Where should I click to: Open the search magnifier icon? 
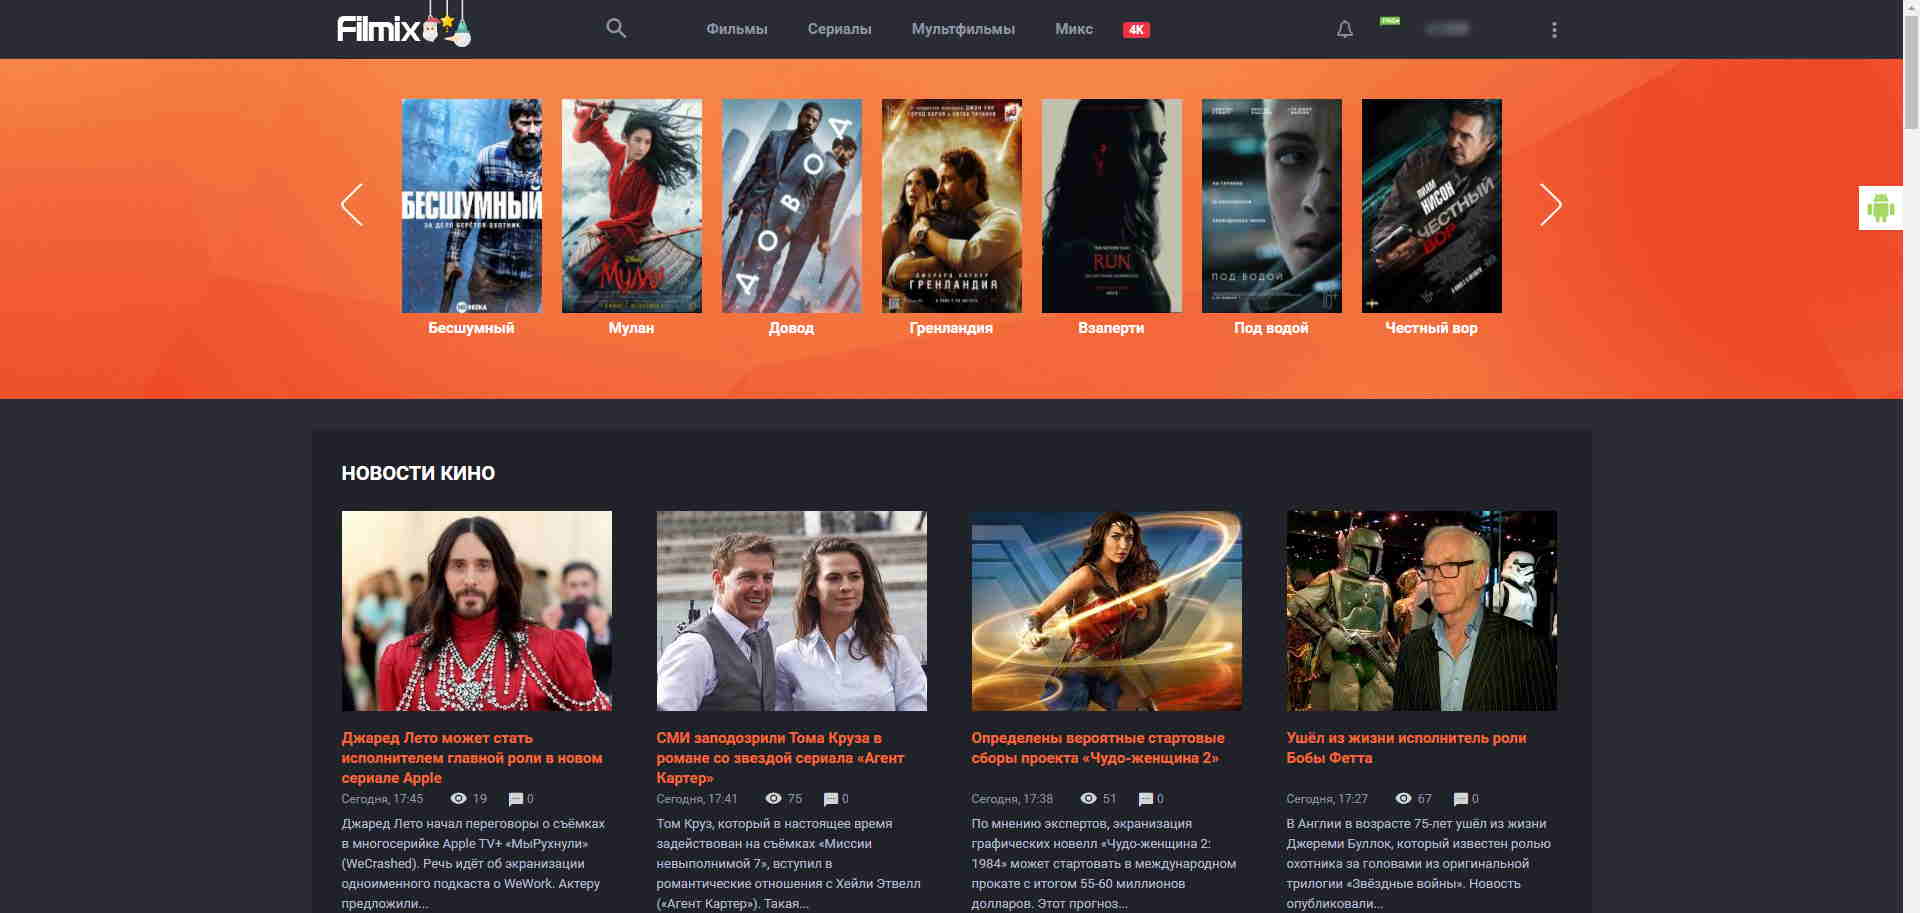point(616,29)
